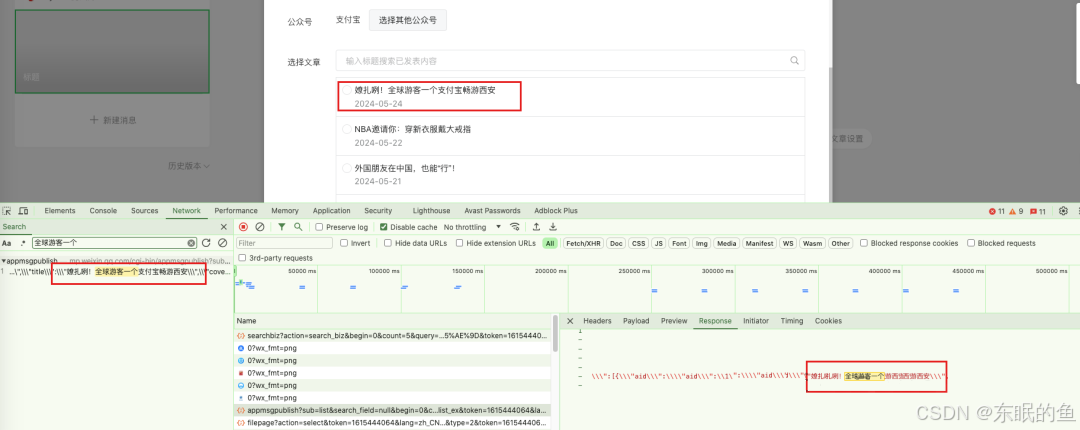Refresh the search results
Image resolution: width=1080 pixels, height=430 pixels.
point(206,243)
